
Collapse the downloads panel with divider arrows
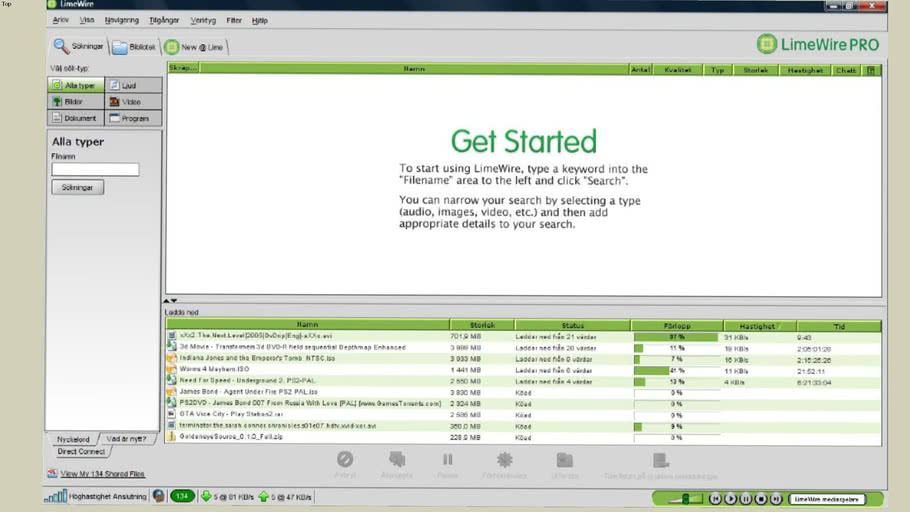click(x=171, y=300)
